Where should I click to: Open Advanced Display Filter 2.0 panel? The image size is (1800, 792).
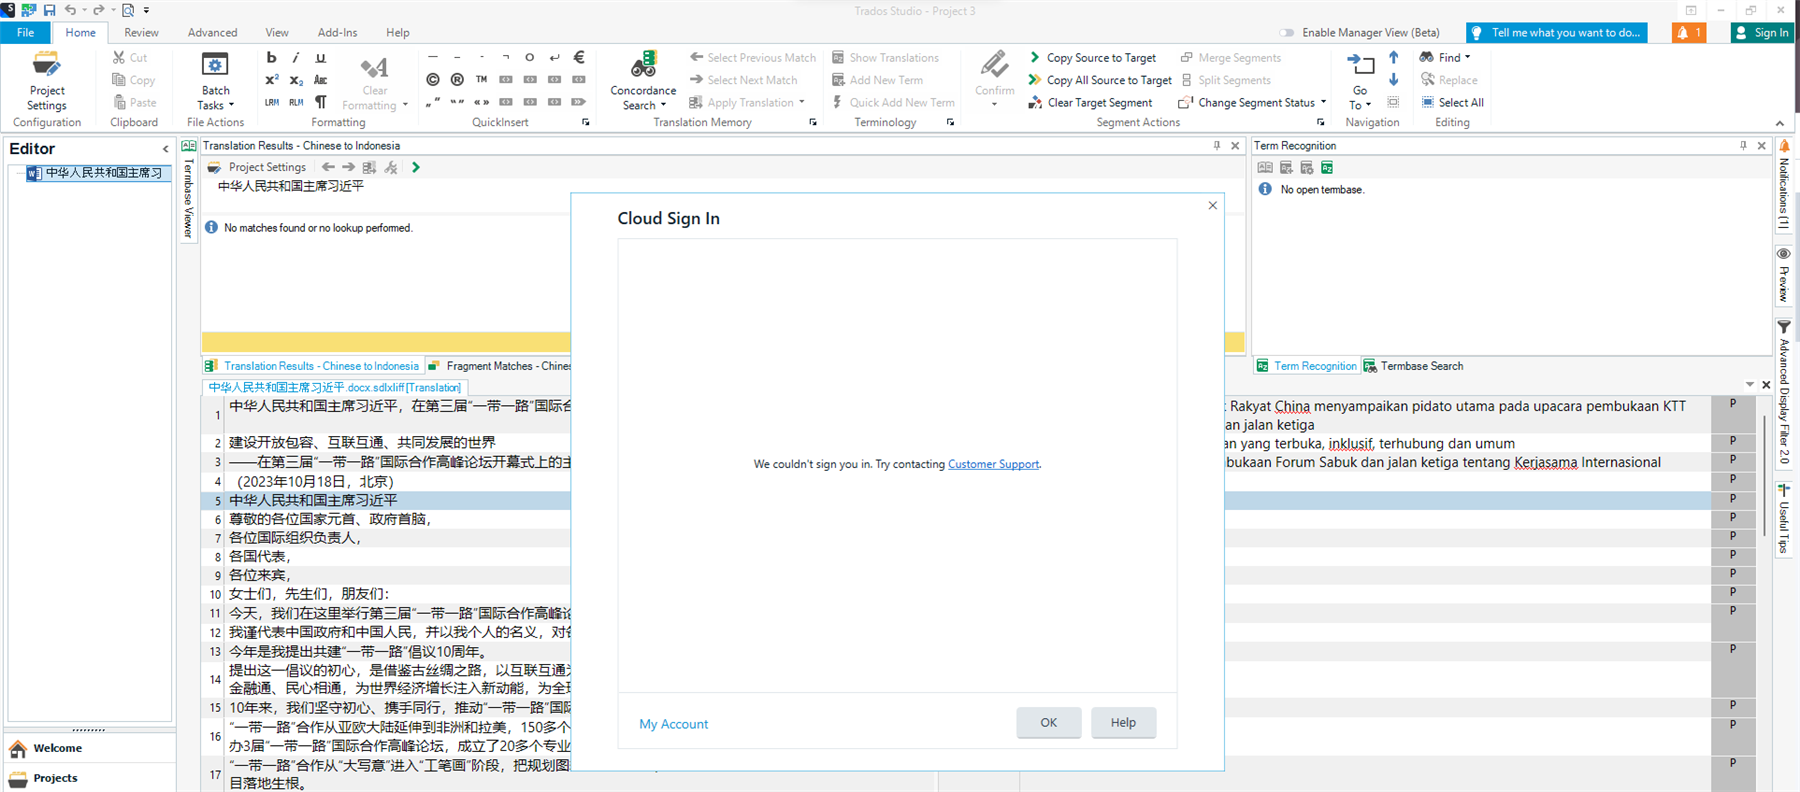click(1784, 393)
